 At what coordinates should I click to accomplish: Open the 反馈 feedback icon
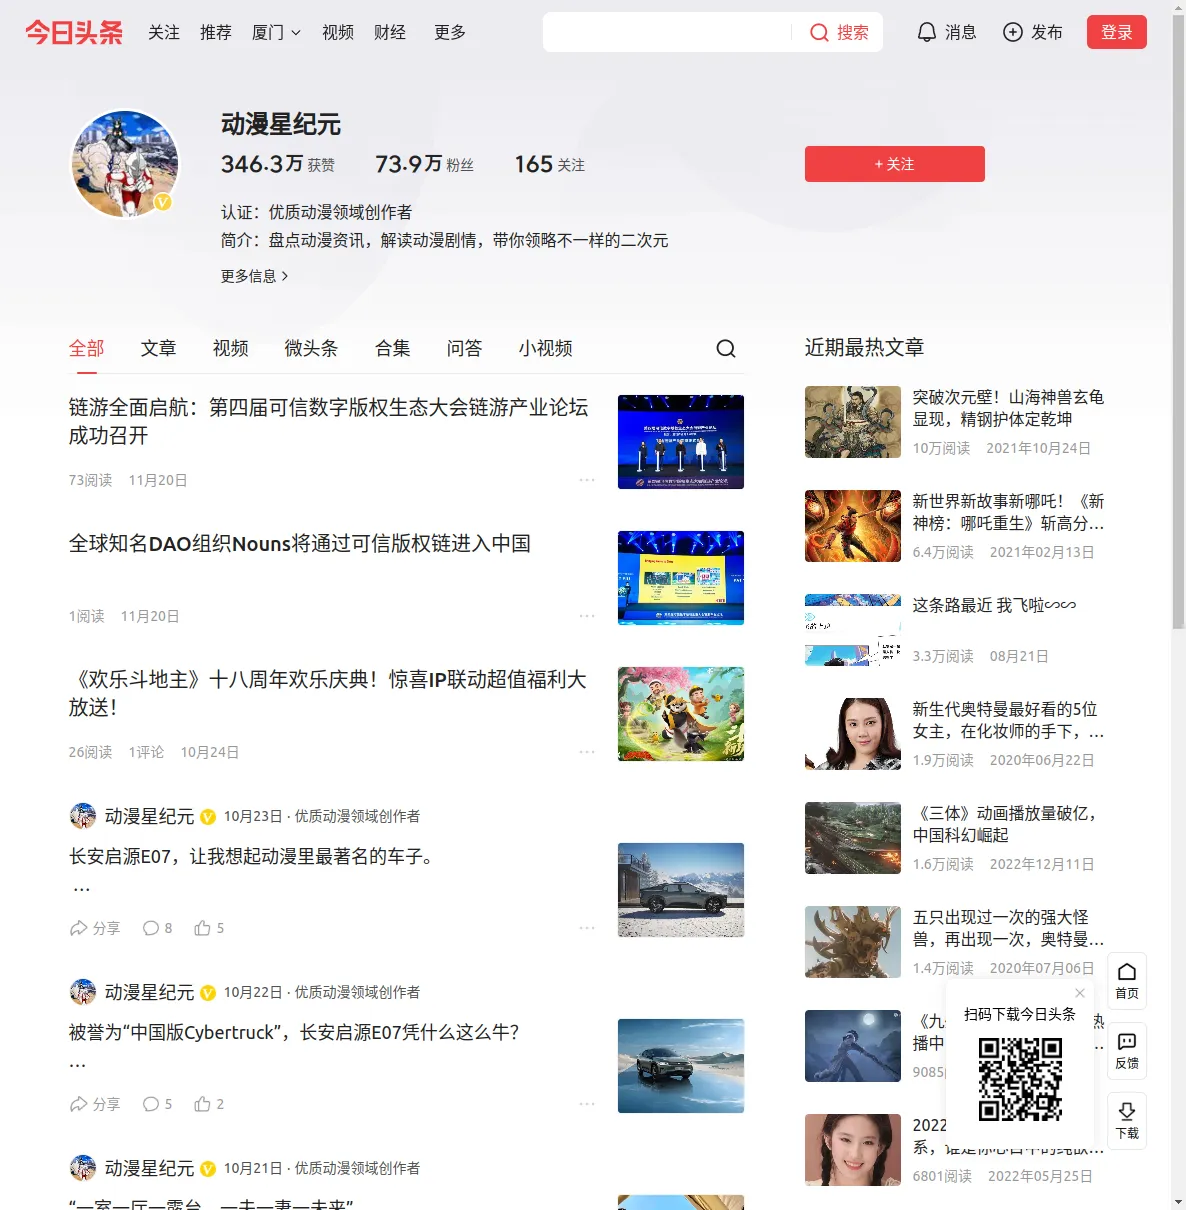coord(1127,1051)
